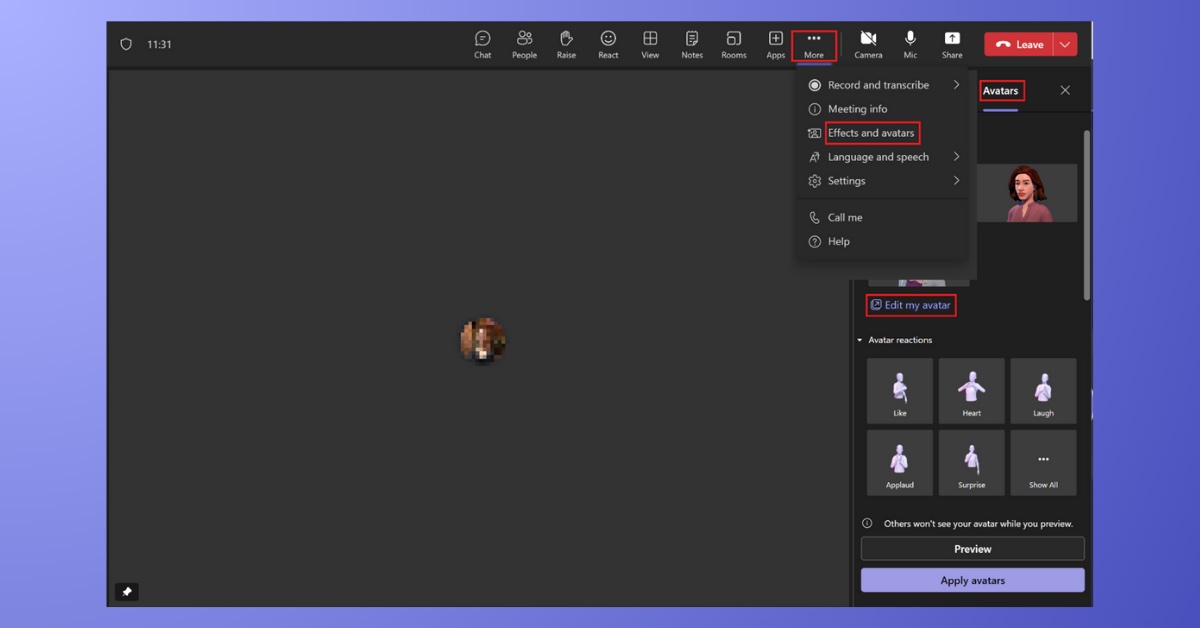
Task: Select the brown-haired avatar thumbnail
Action: coord(1027,193)
